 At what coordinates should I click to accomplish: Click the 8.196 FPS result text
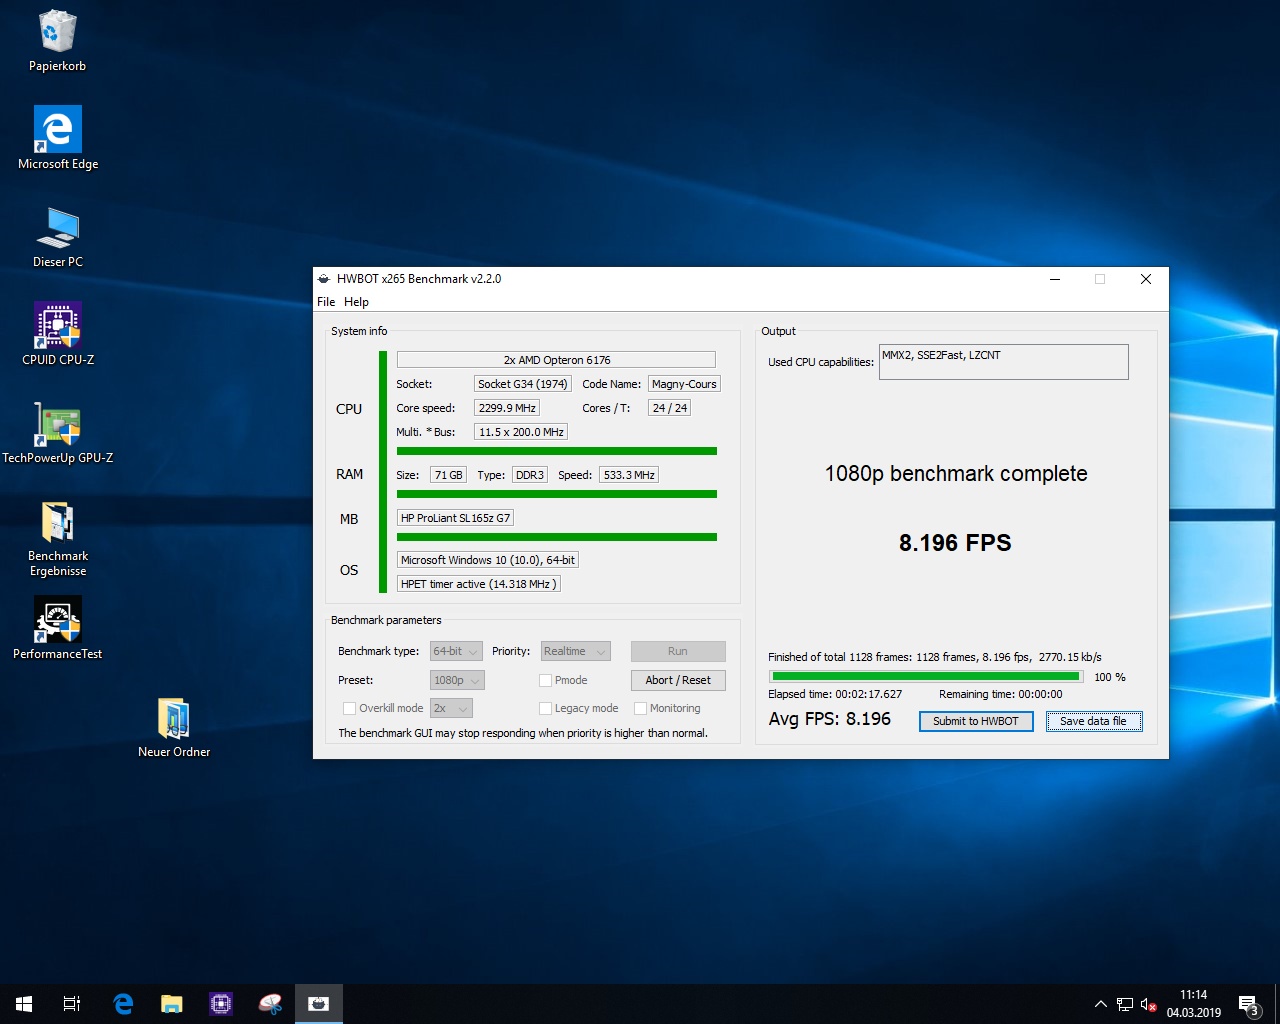955,543
